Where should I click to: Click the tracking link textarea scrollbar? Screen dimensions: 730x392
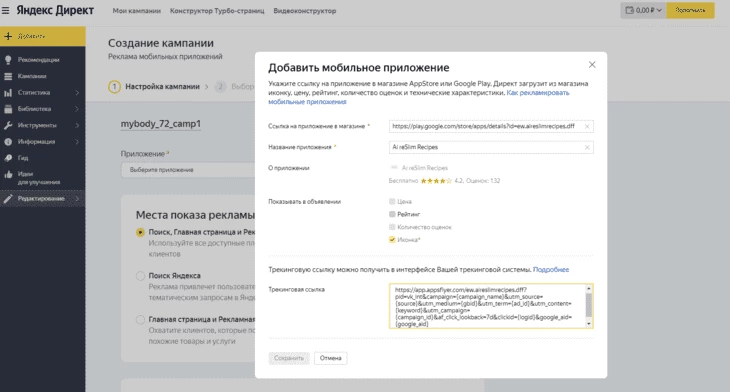(x=588, y=306)
